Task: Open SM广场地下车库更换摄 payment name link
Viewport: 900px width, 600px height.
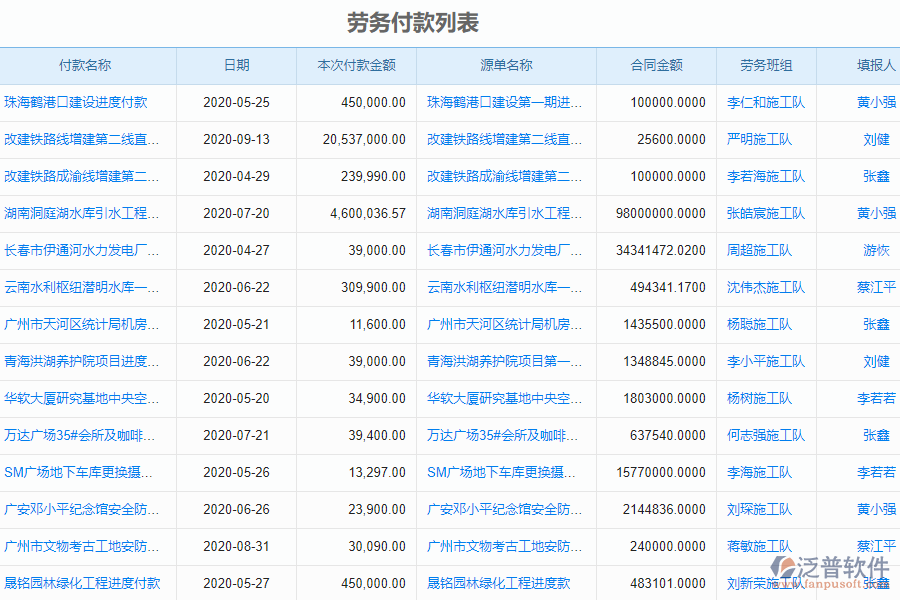Action: coord(79,473)
